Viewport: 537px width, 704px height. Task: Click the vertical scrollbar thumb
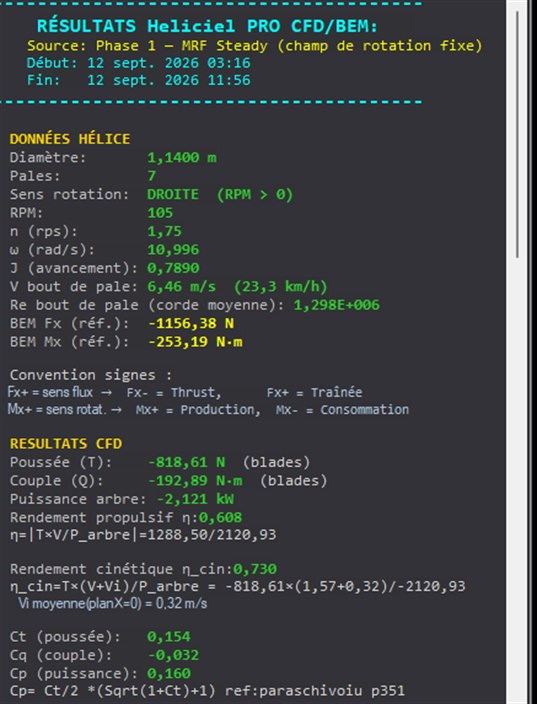[x=517, y=134]
